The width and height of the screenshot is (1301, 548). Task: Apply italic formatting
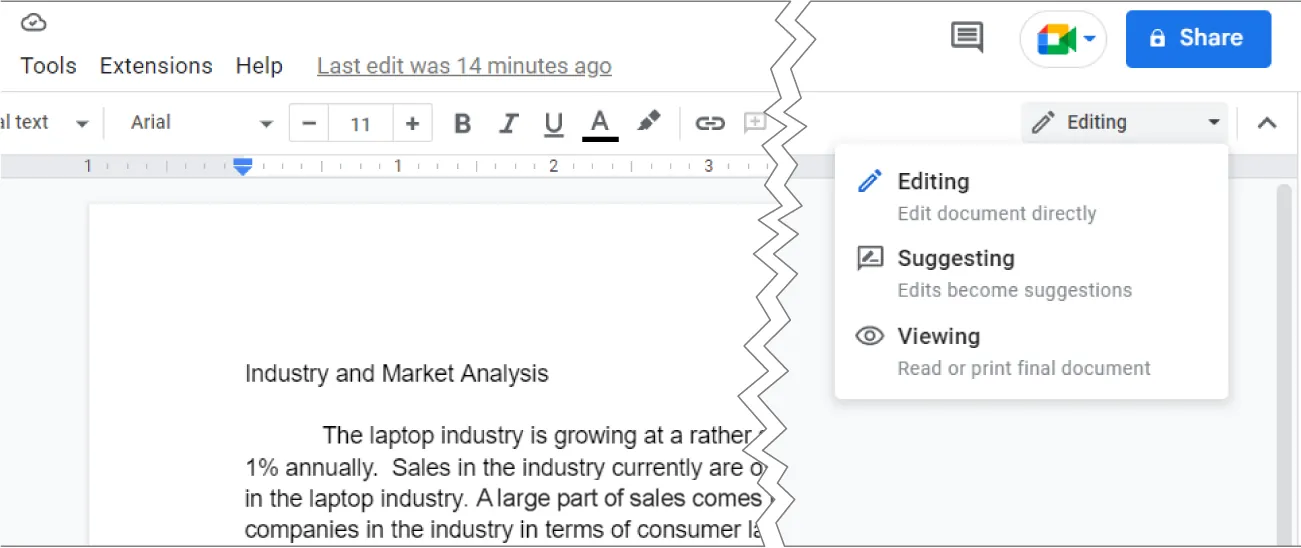508,123
